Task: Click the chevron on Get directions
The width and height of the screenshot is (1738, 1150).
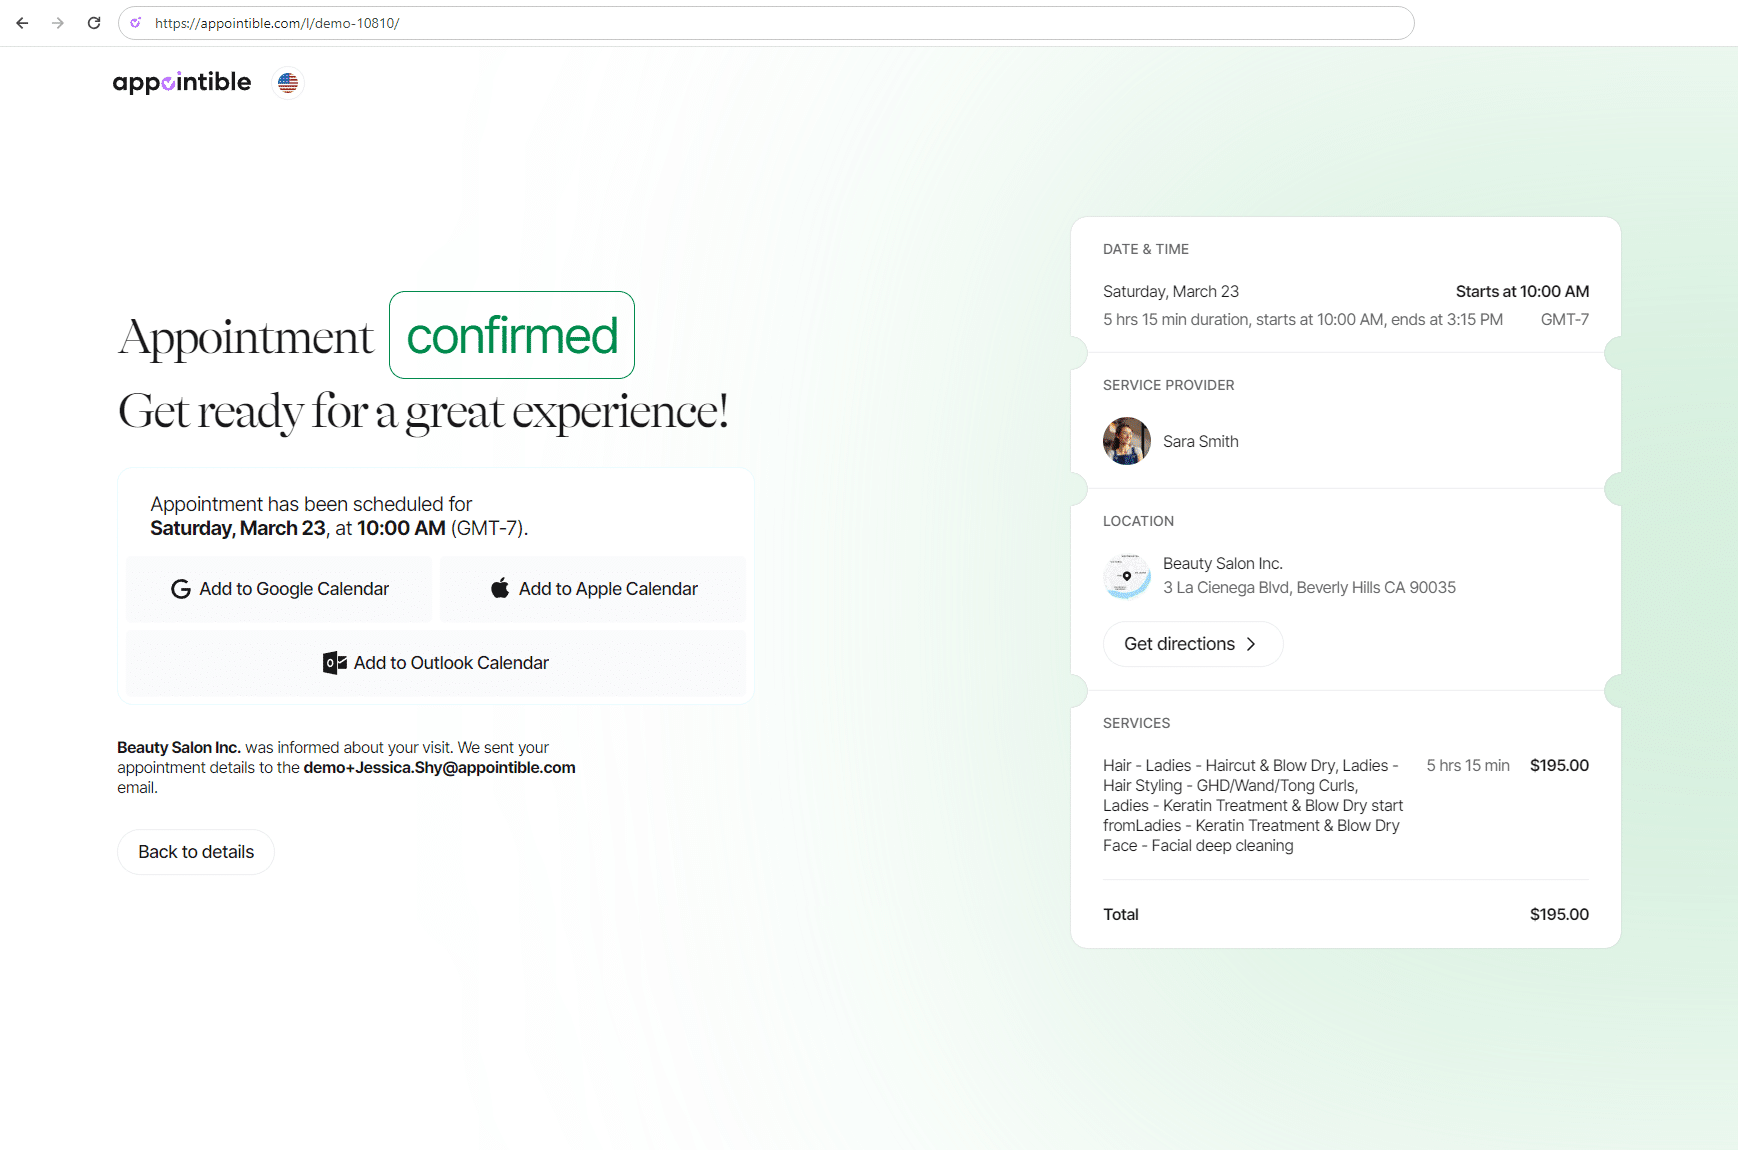Action: [x=1253, y=644]
